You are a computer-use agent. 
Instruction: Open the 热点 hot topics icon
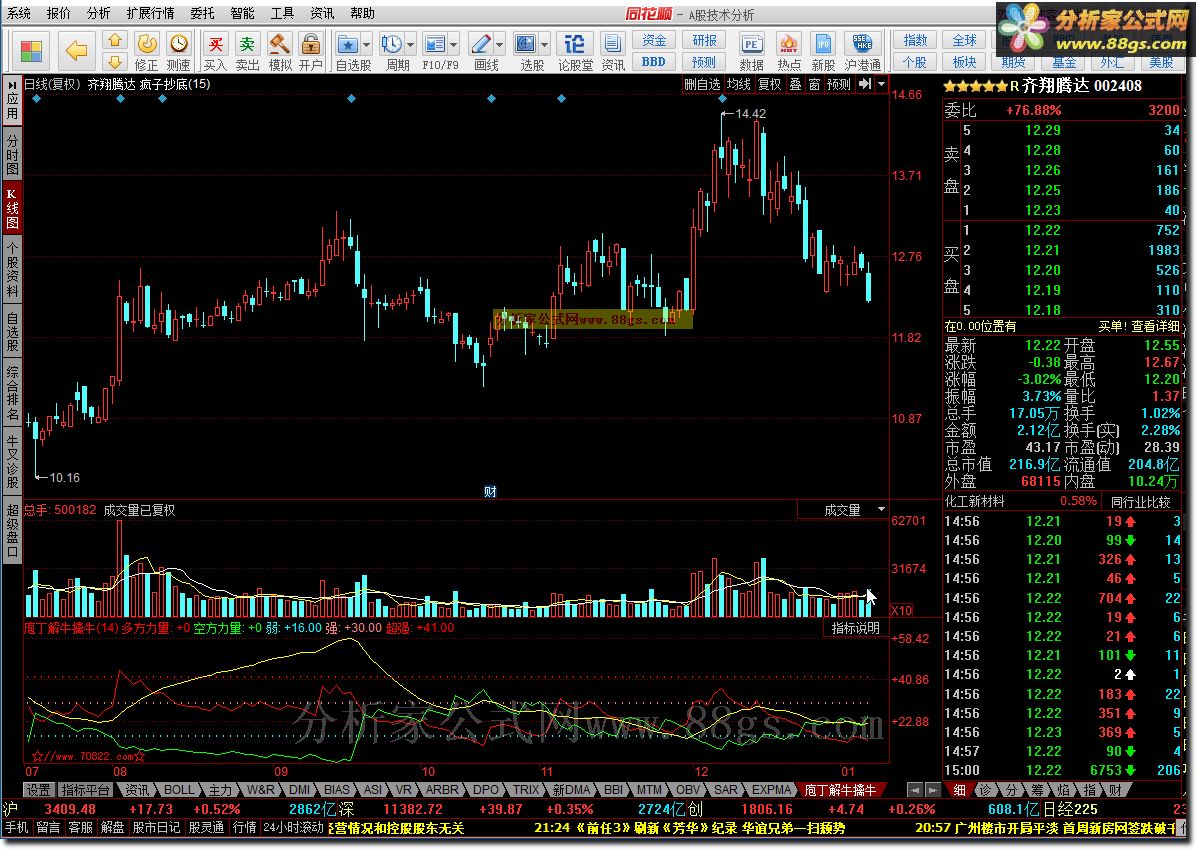point(788,51)
